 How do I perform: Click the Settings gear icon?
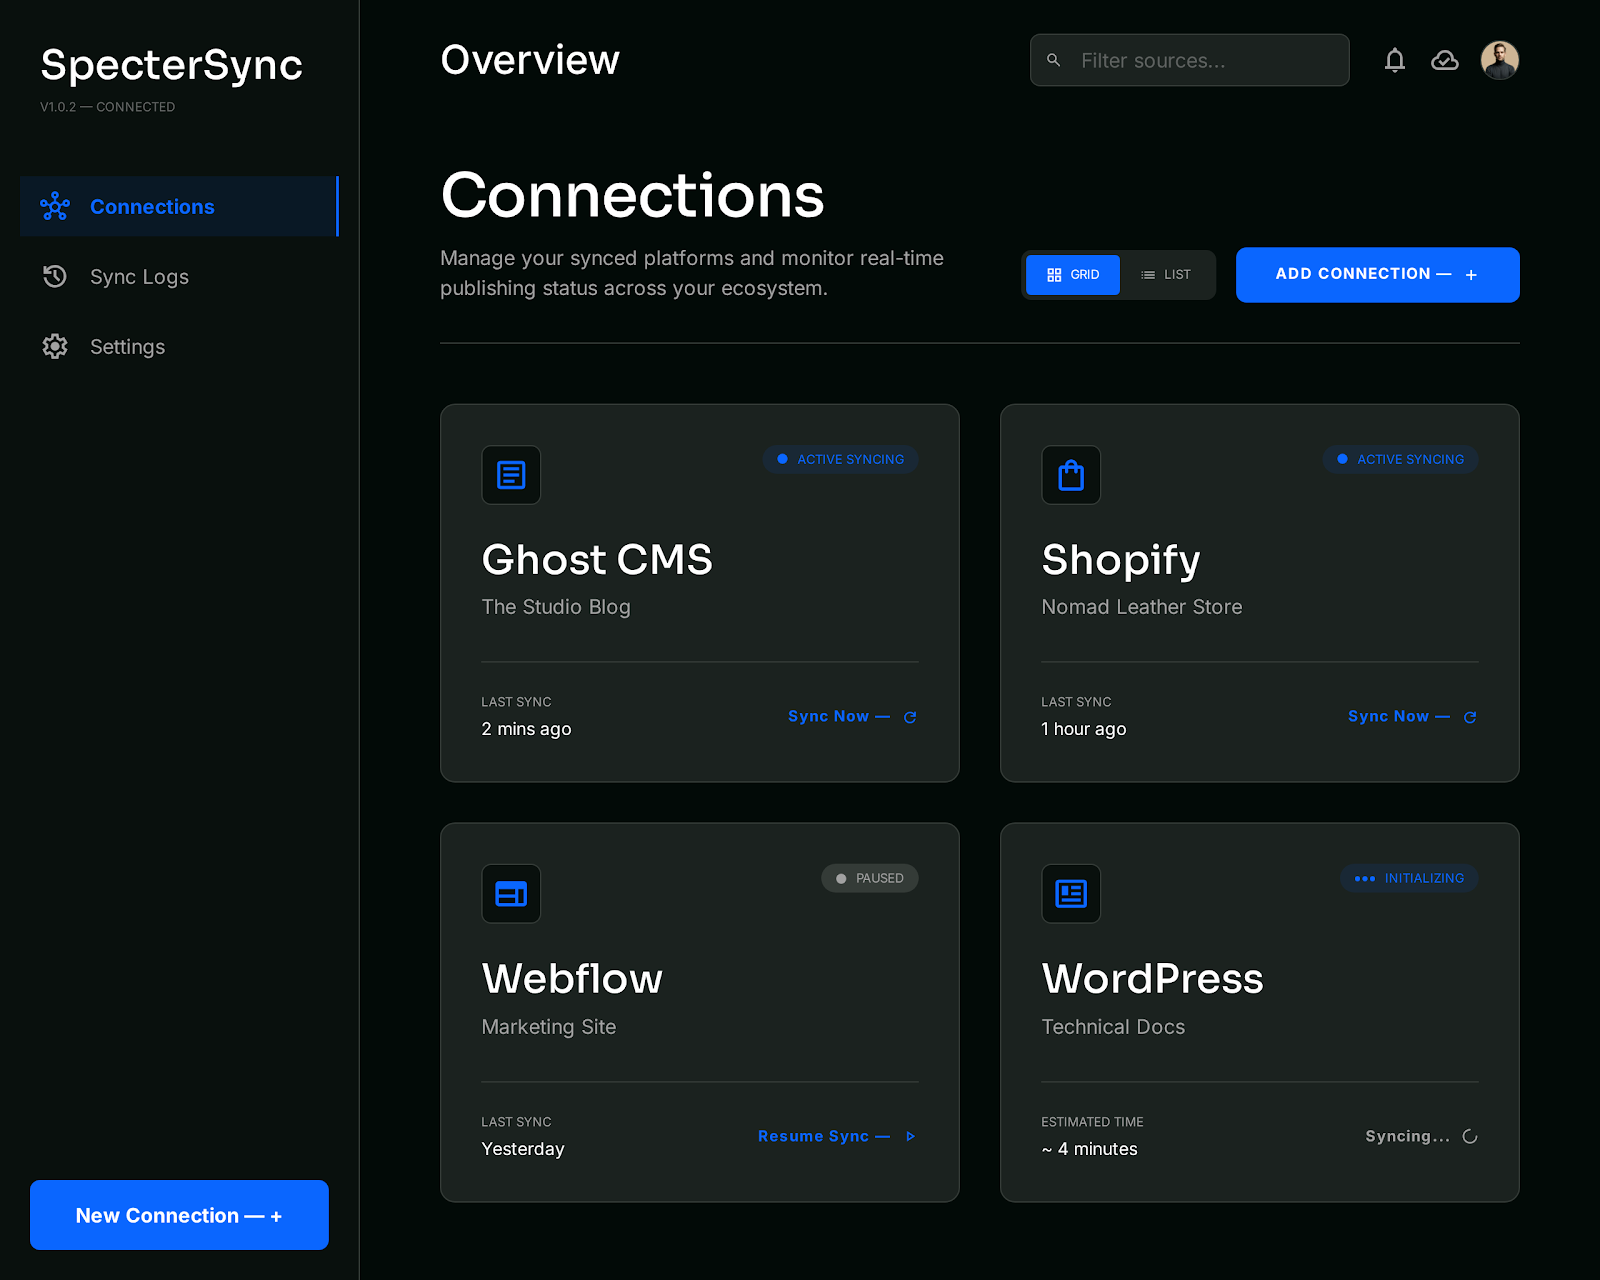[55, 346]
